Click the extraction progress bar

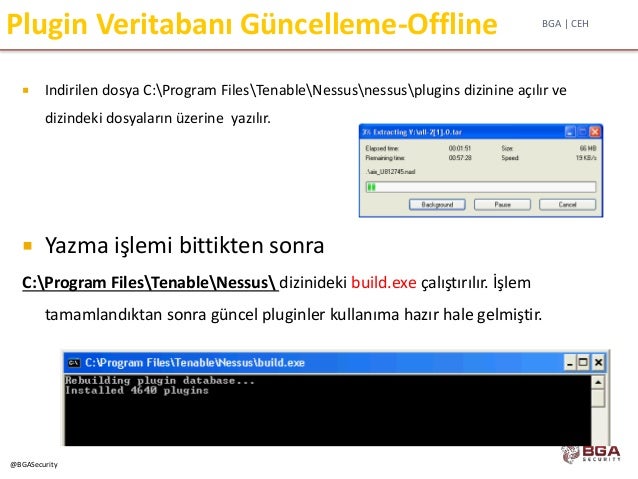pyautogui.click(x=481, y=187)
